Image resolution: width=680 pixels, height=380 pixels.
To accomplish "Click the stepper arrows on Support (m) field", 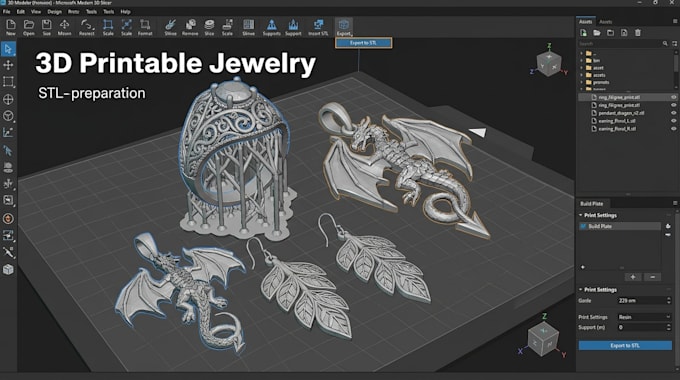I will [x=668, y=327].
